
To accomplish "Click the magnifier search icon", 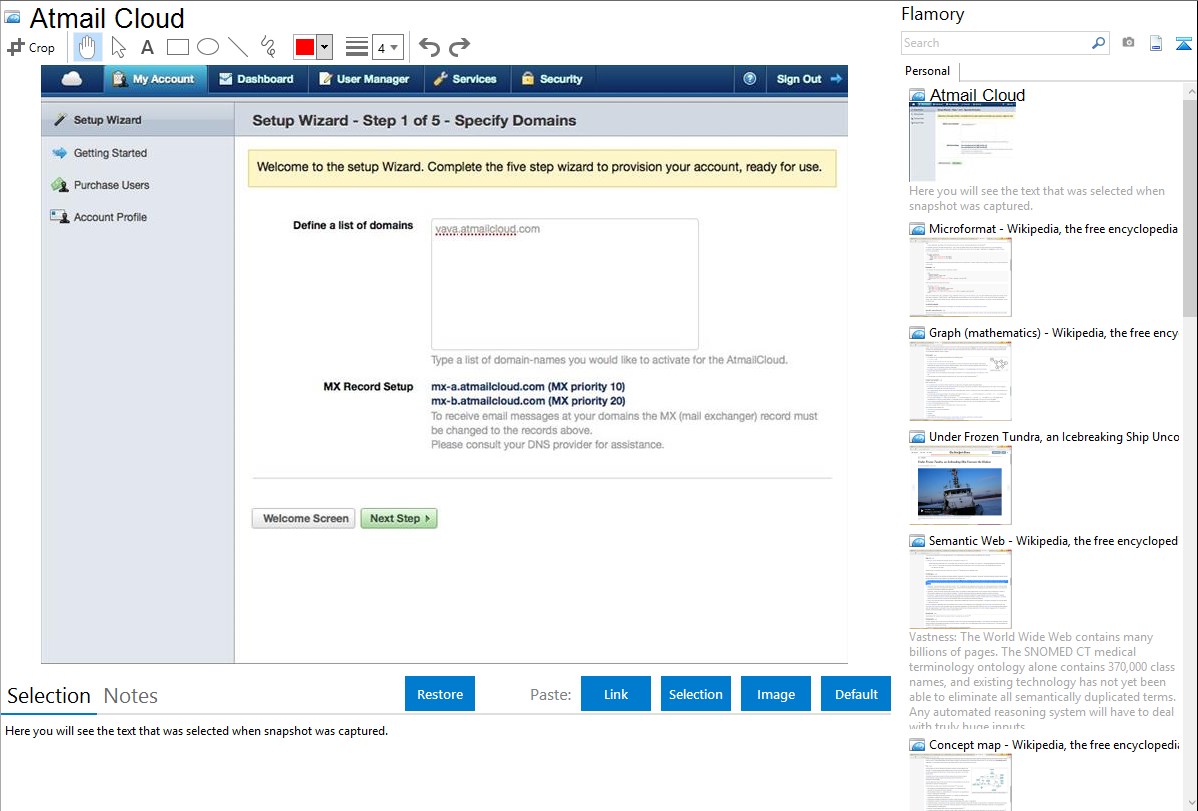I will 1098,43.
